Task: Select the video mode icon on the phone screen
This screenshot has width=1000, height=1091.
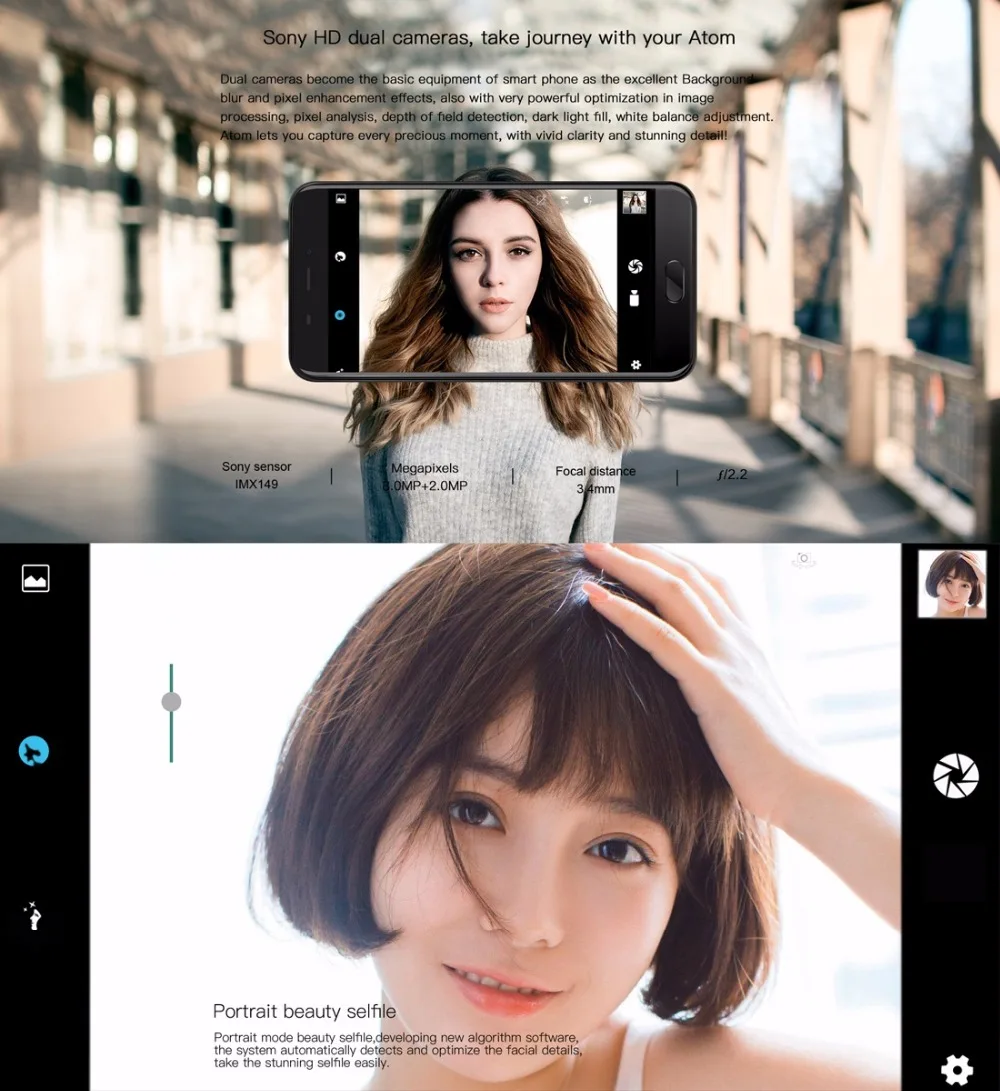Action: click(634, 298)
